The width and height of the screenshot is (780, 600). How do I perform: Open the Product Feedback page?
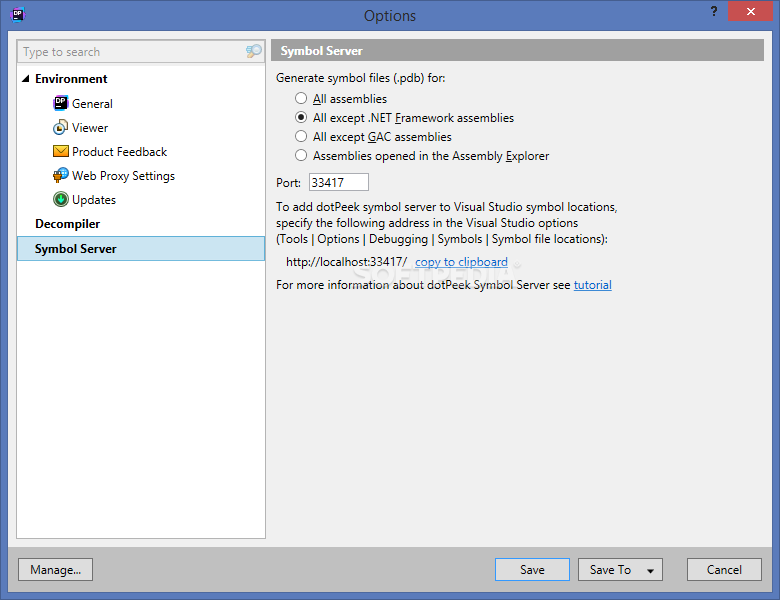pyautogui.click(x=119, y=152)
